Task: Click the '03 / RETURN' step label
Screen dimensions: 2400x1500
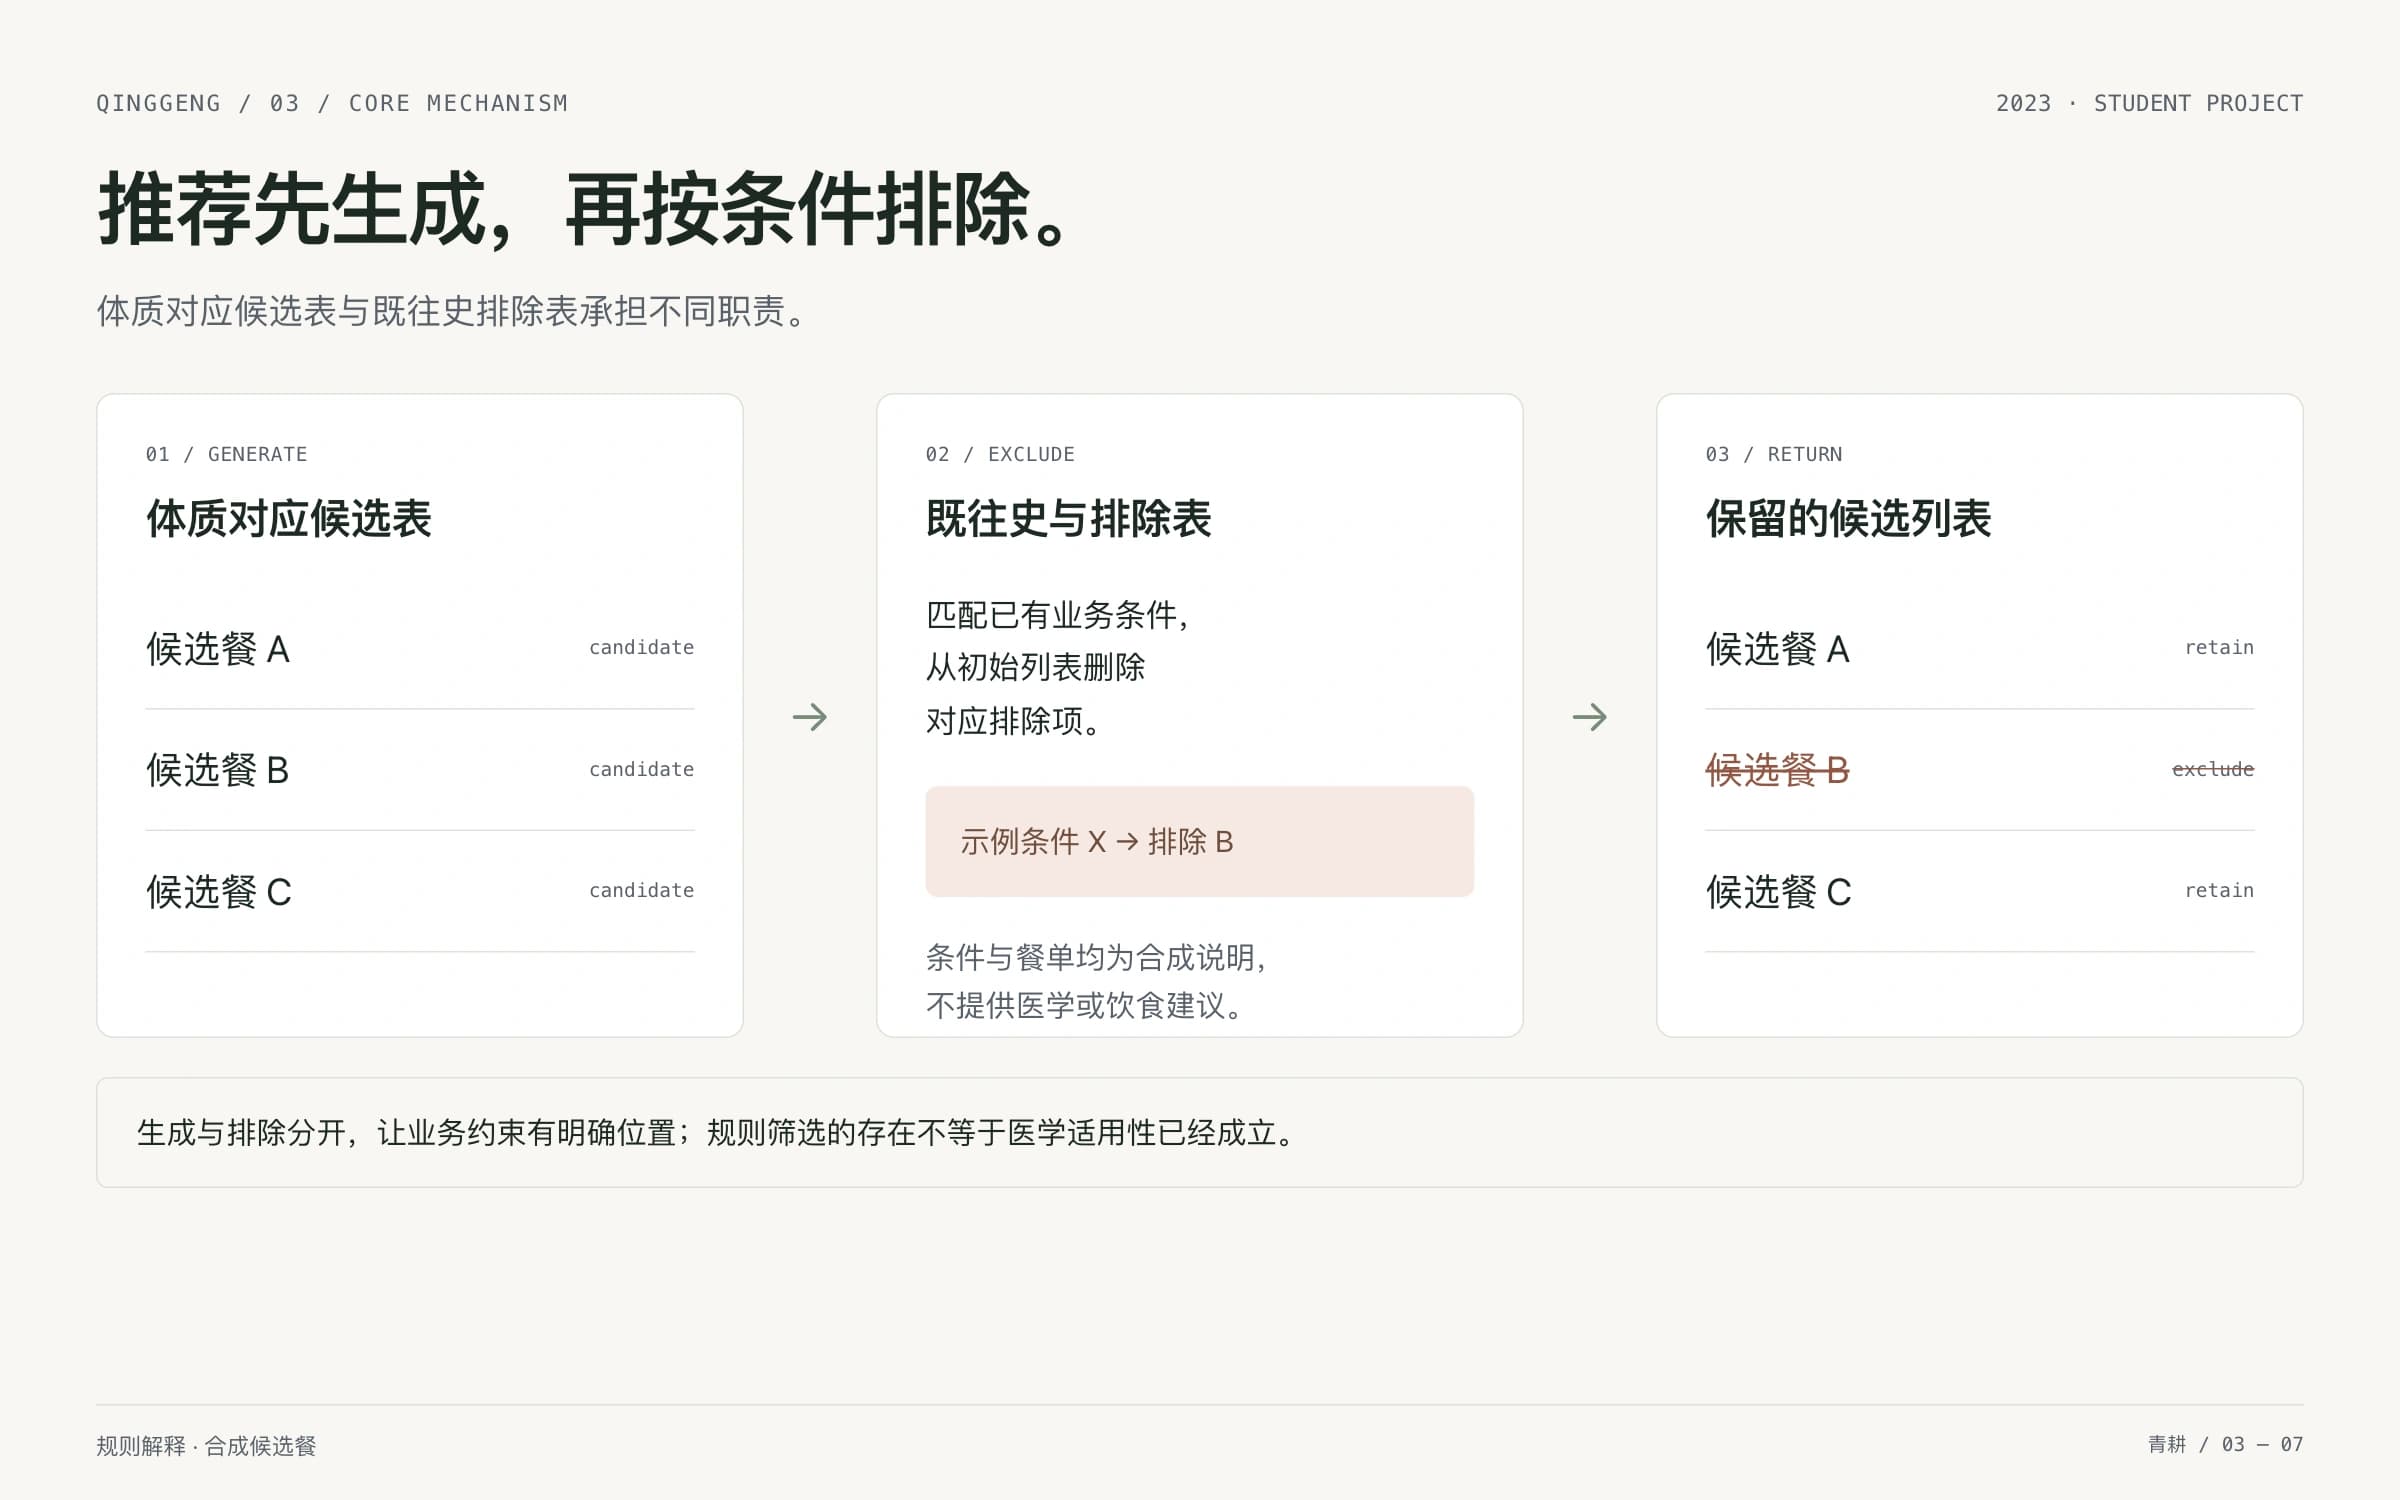Action: coord(1773,454)
